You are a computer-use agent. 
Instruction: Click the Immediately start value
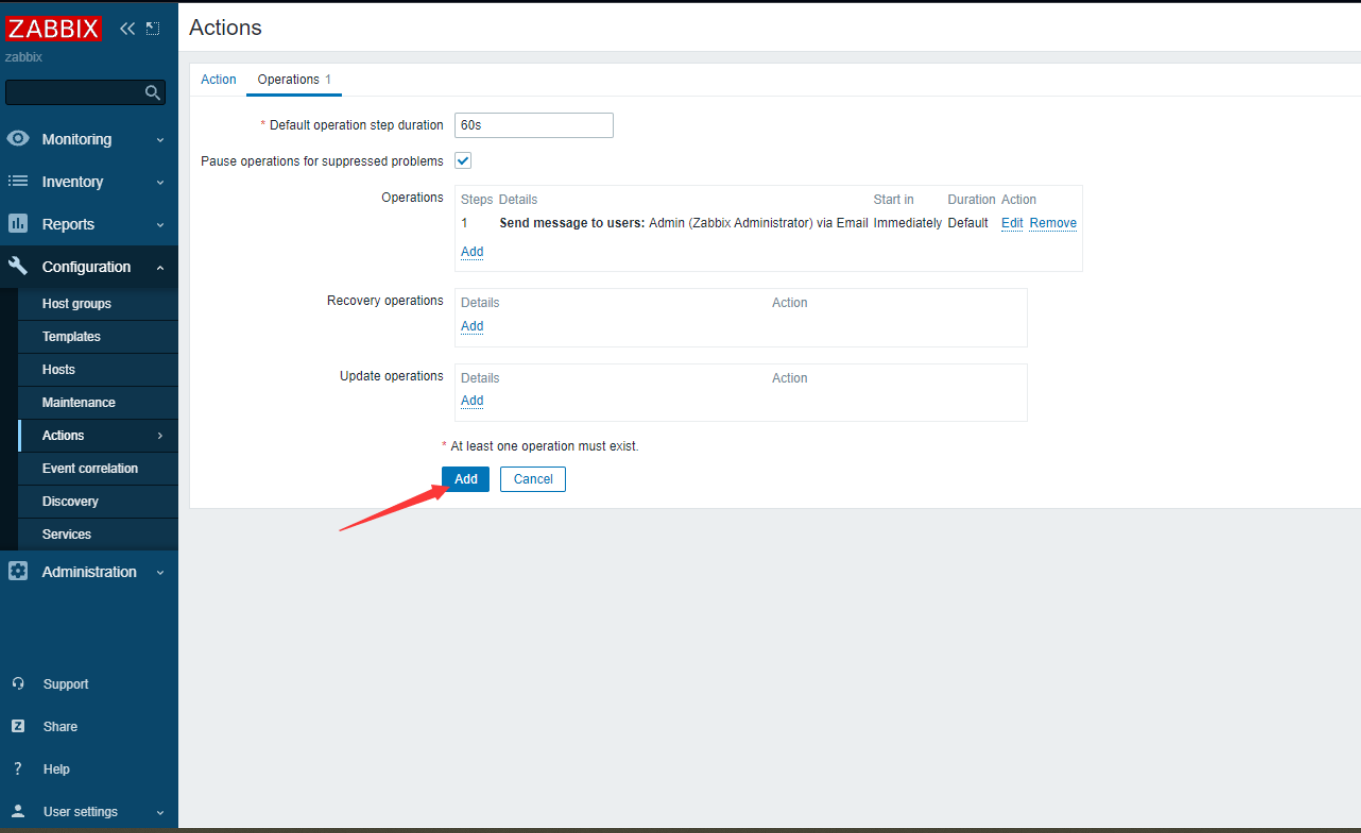click(x=907, y=223)
